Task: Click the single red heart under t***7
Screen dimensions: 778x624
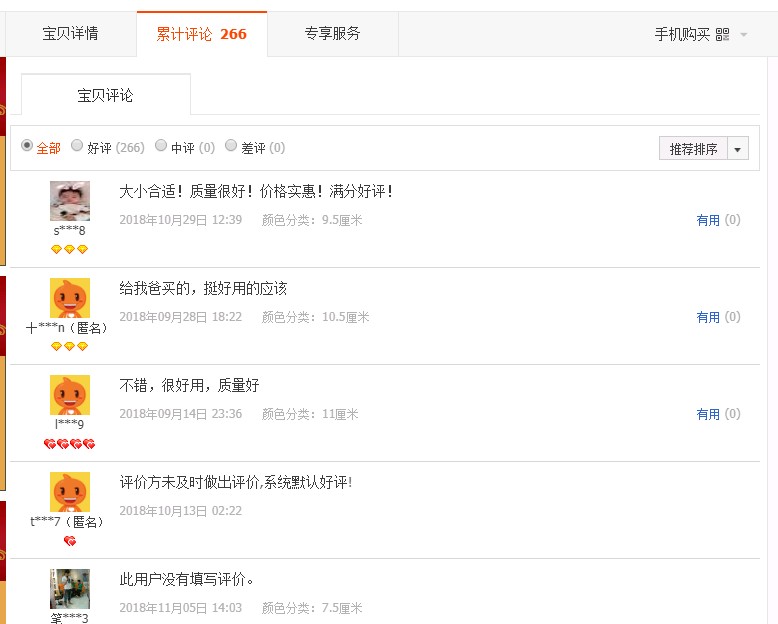Action: point(70,541)
